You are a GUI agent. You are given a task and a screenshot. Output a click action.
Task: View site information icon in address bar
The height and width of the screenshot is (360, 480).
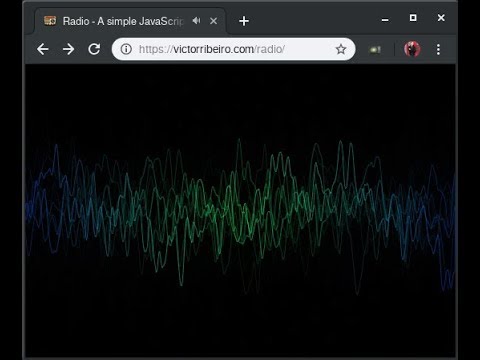click(126, 49)
